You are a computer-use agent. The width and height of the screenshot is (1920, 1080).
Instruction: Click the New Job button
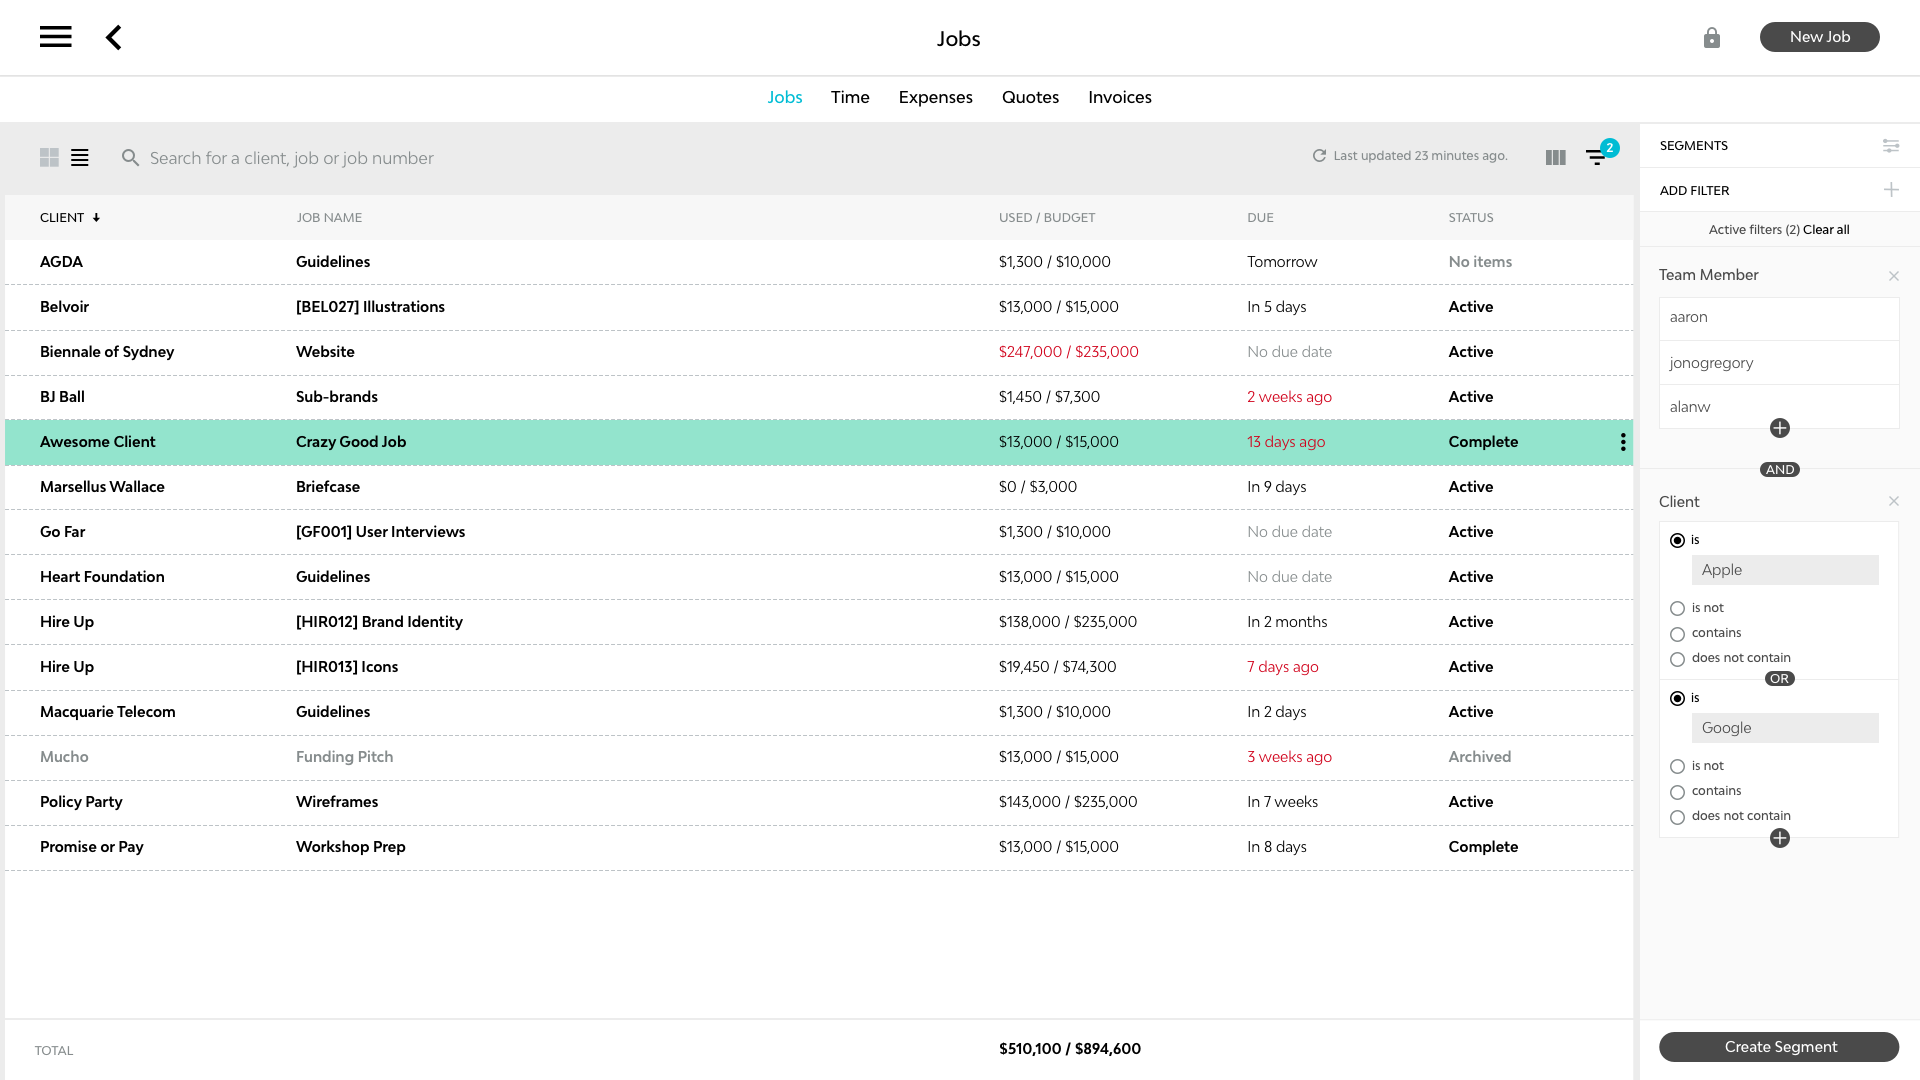click(x=1819, y=37)
